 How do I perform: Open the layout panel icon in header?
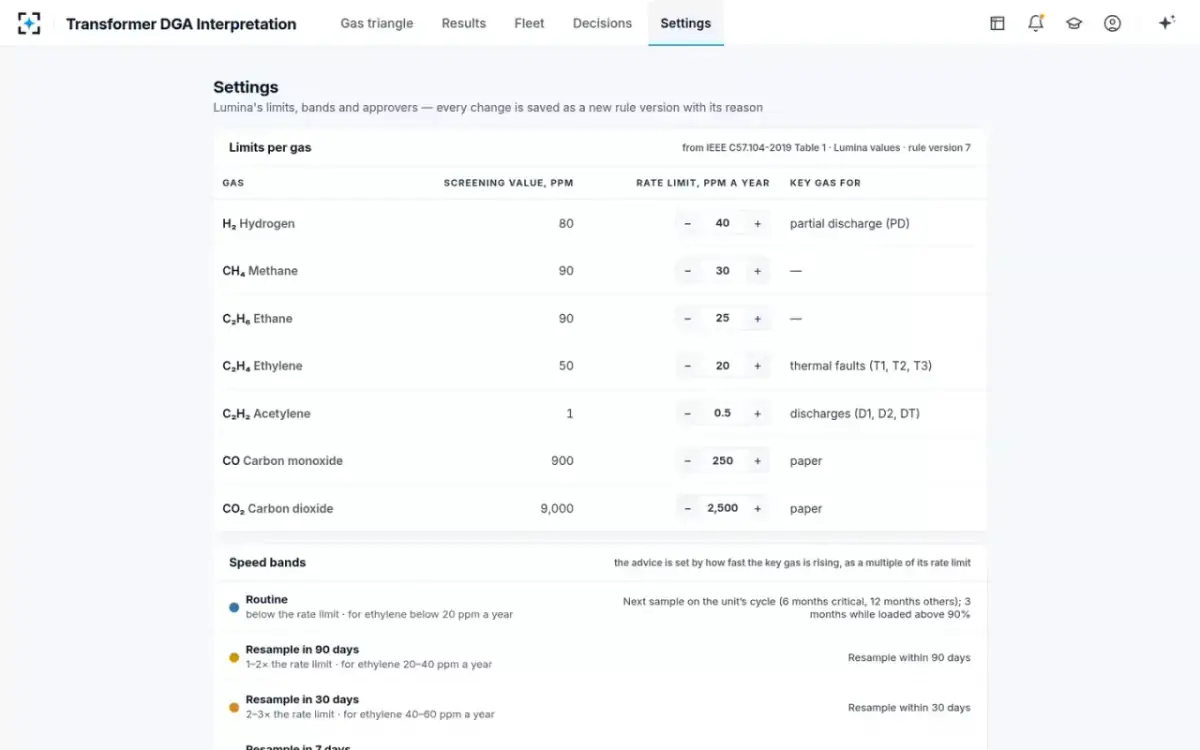coord(997,23)
